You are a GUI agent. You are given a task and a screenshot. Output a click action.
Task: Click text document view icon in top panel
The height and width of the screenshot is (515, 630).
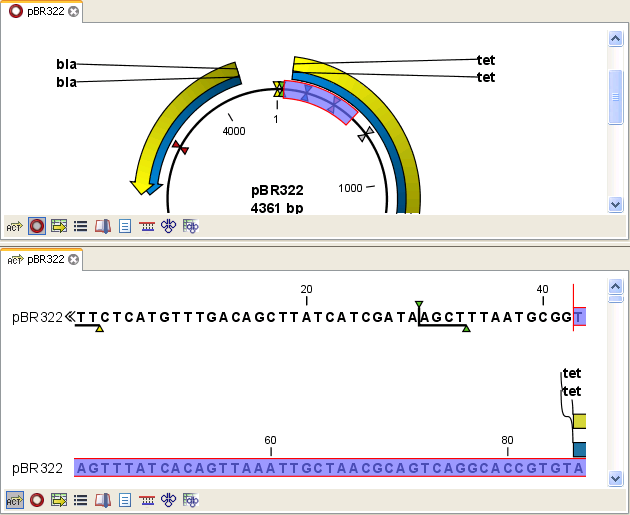point(125,227)
